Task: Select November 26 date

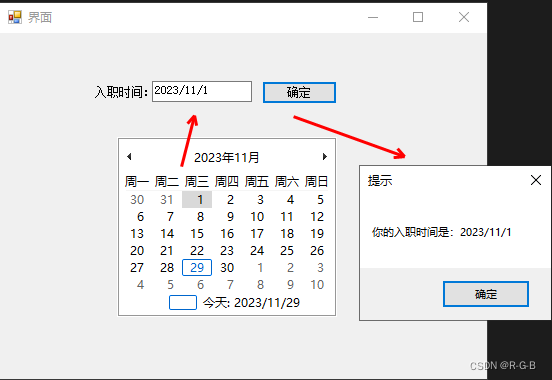Action: pyautogui.click(x=317, y=251)
